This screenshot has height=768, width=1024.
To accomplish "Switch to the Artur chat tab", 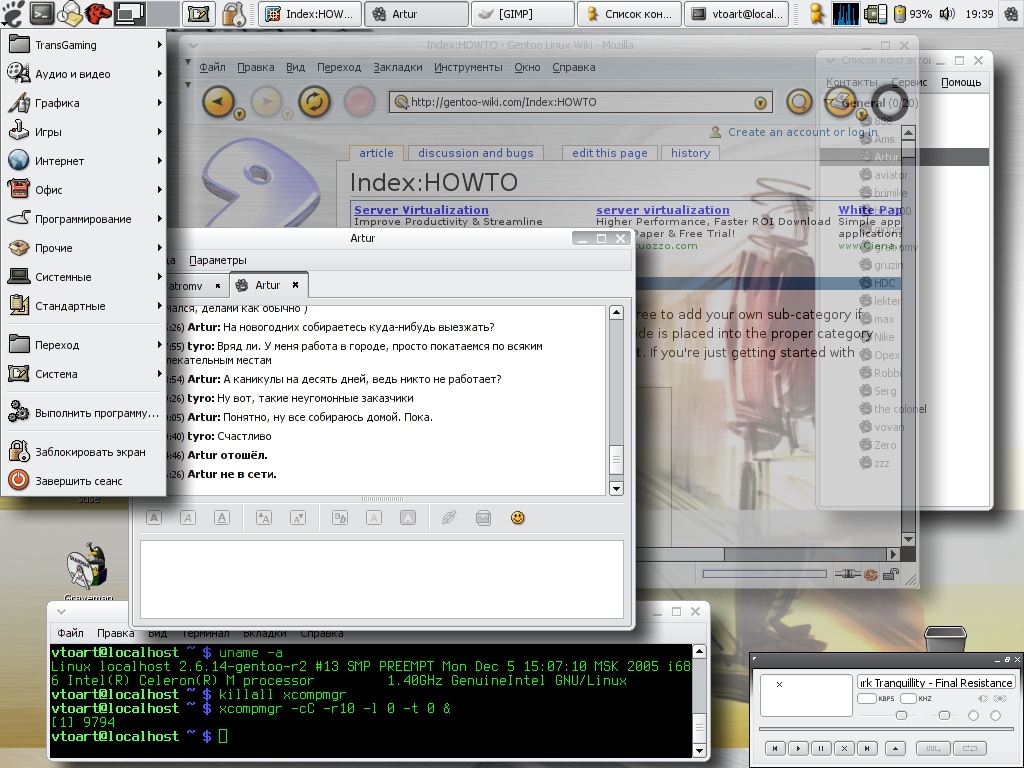I will point(267,285).
